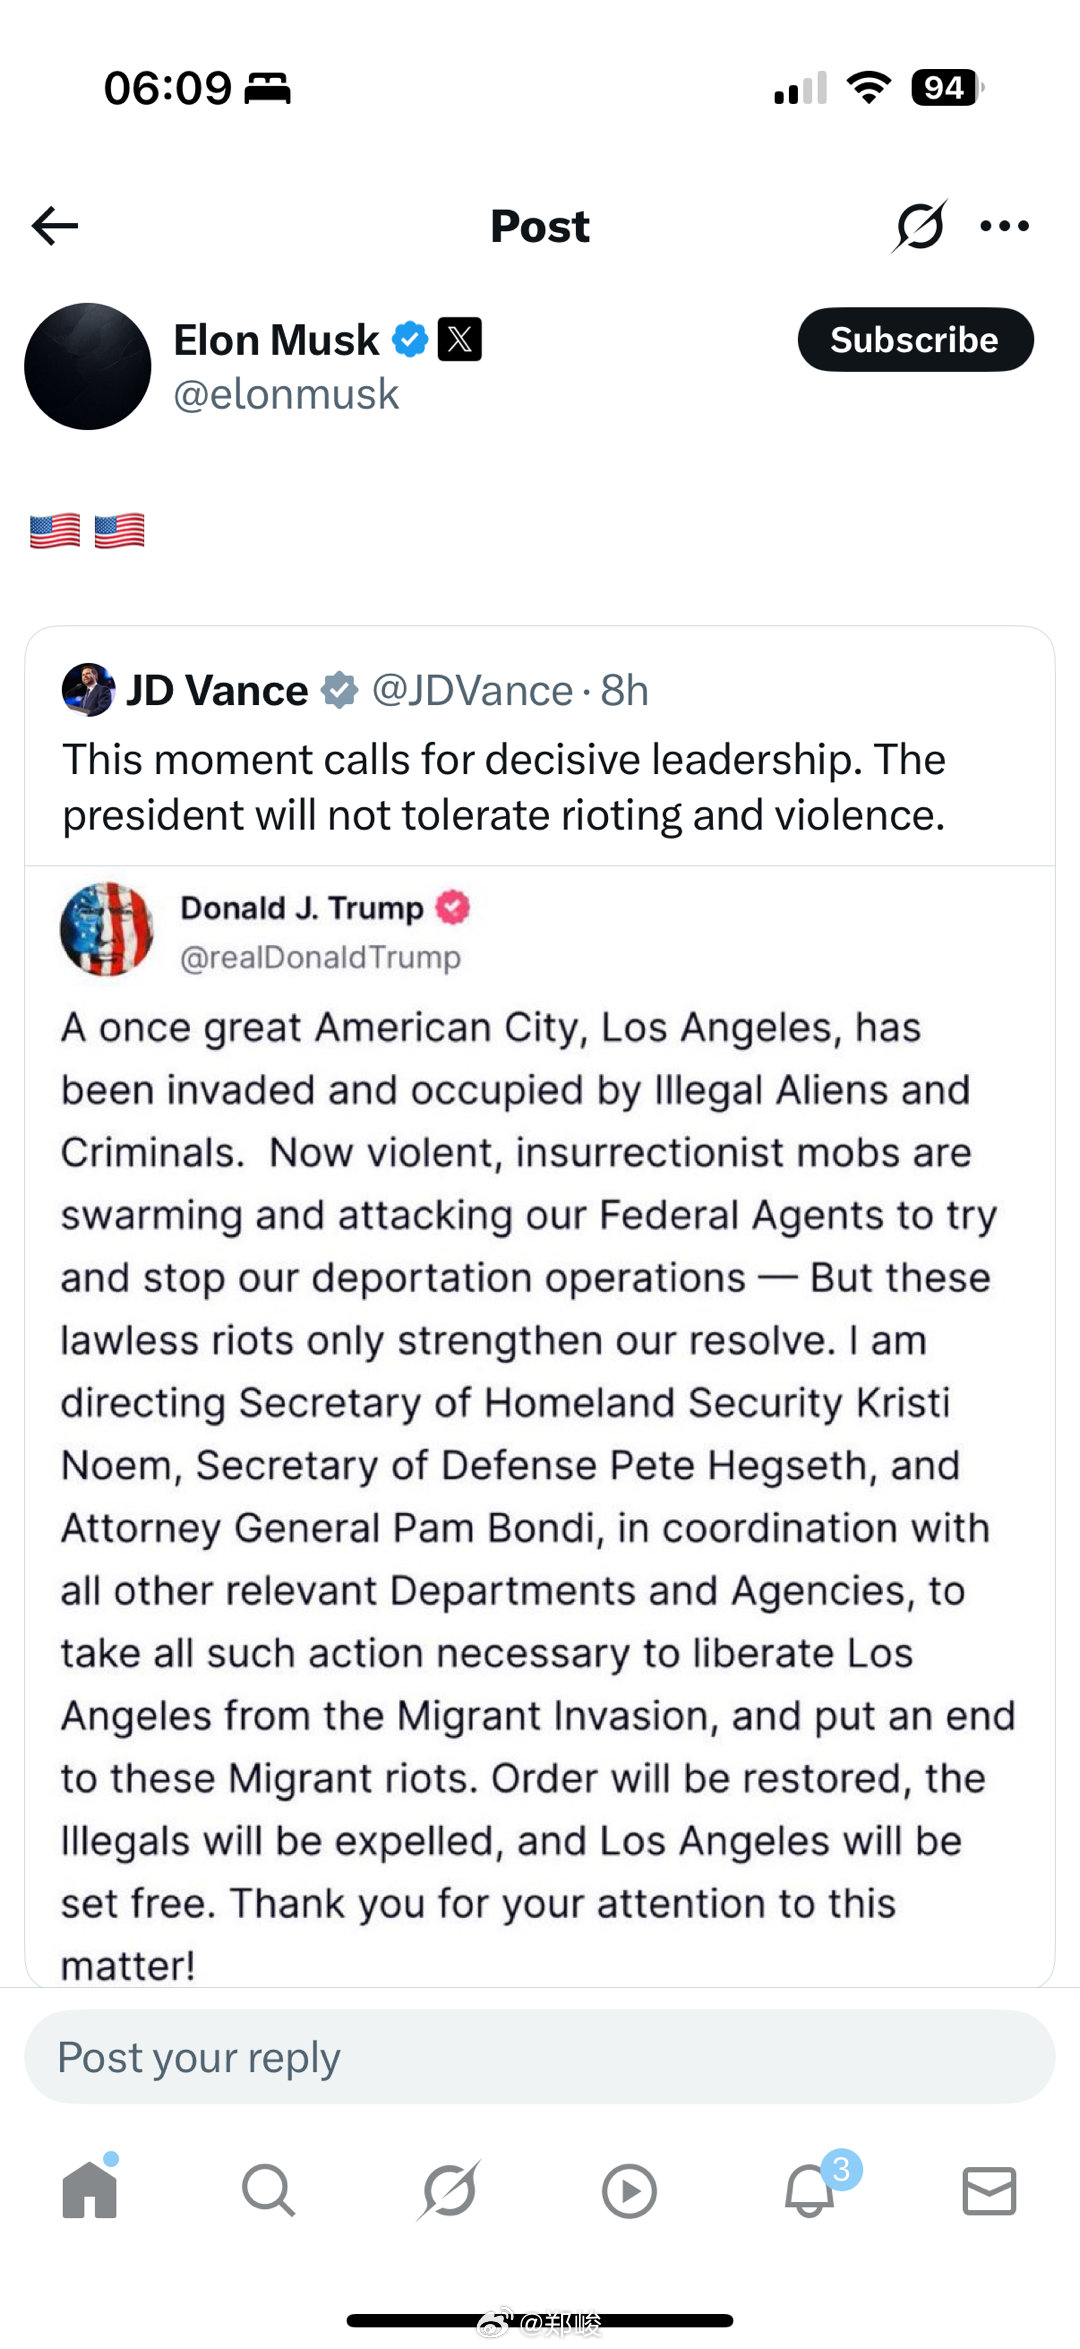Open Elon Musk's profile picture

(88, 367)
